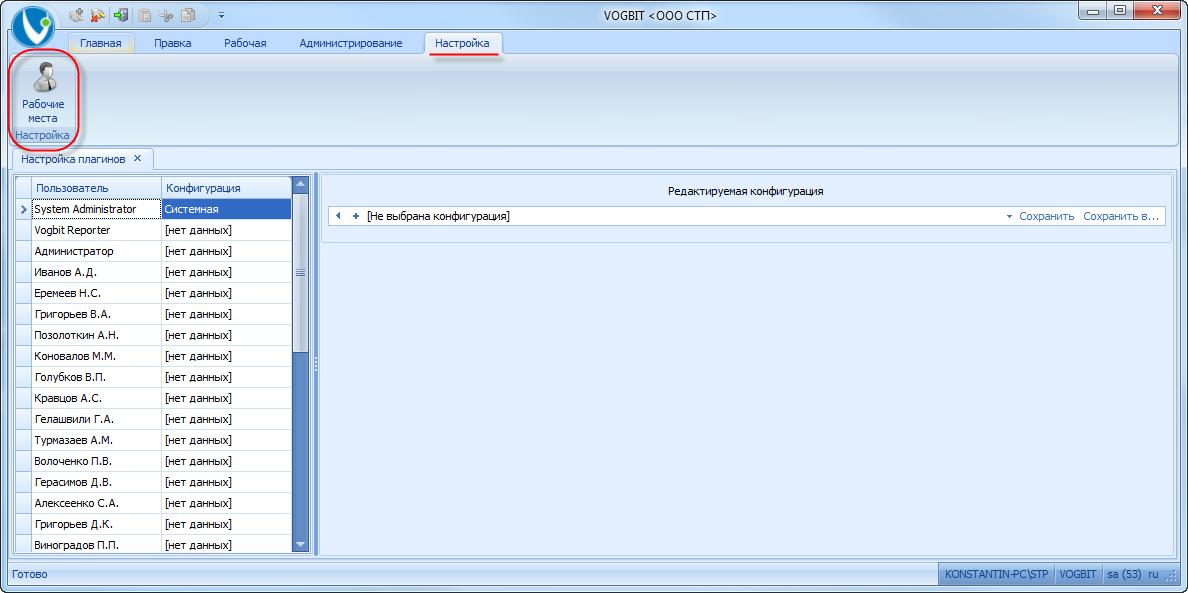Click the scissors cut icon
The width and height of the screenshot is (1188, 593).
[167, 15]
